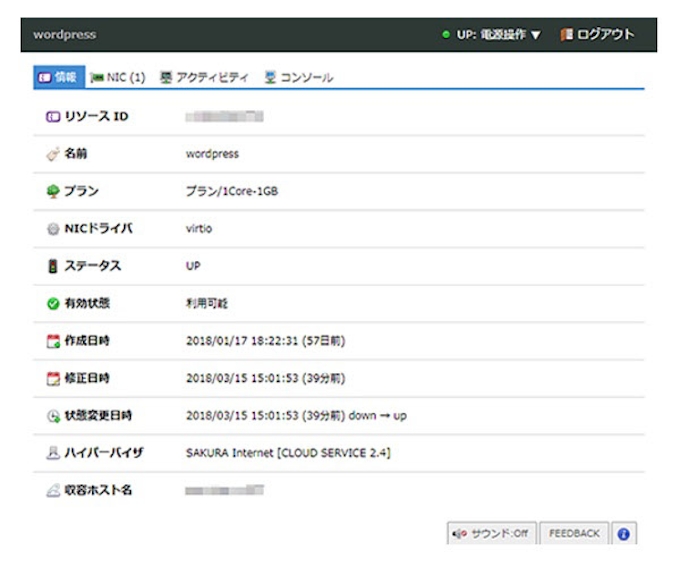Click the calendar icon beside 作成日時

(52, 341)
